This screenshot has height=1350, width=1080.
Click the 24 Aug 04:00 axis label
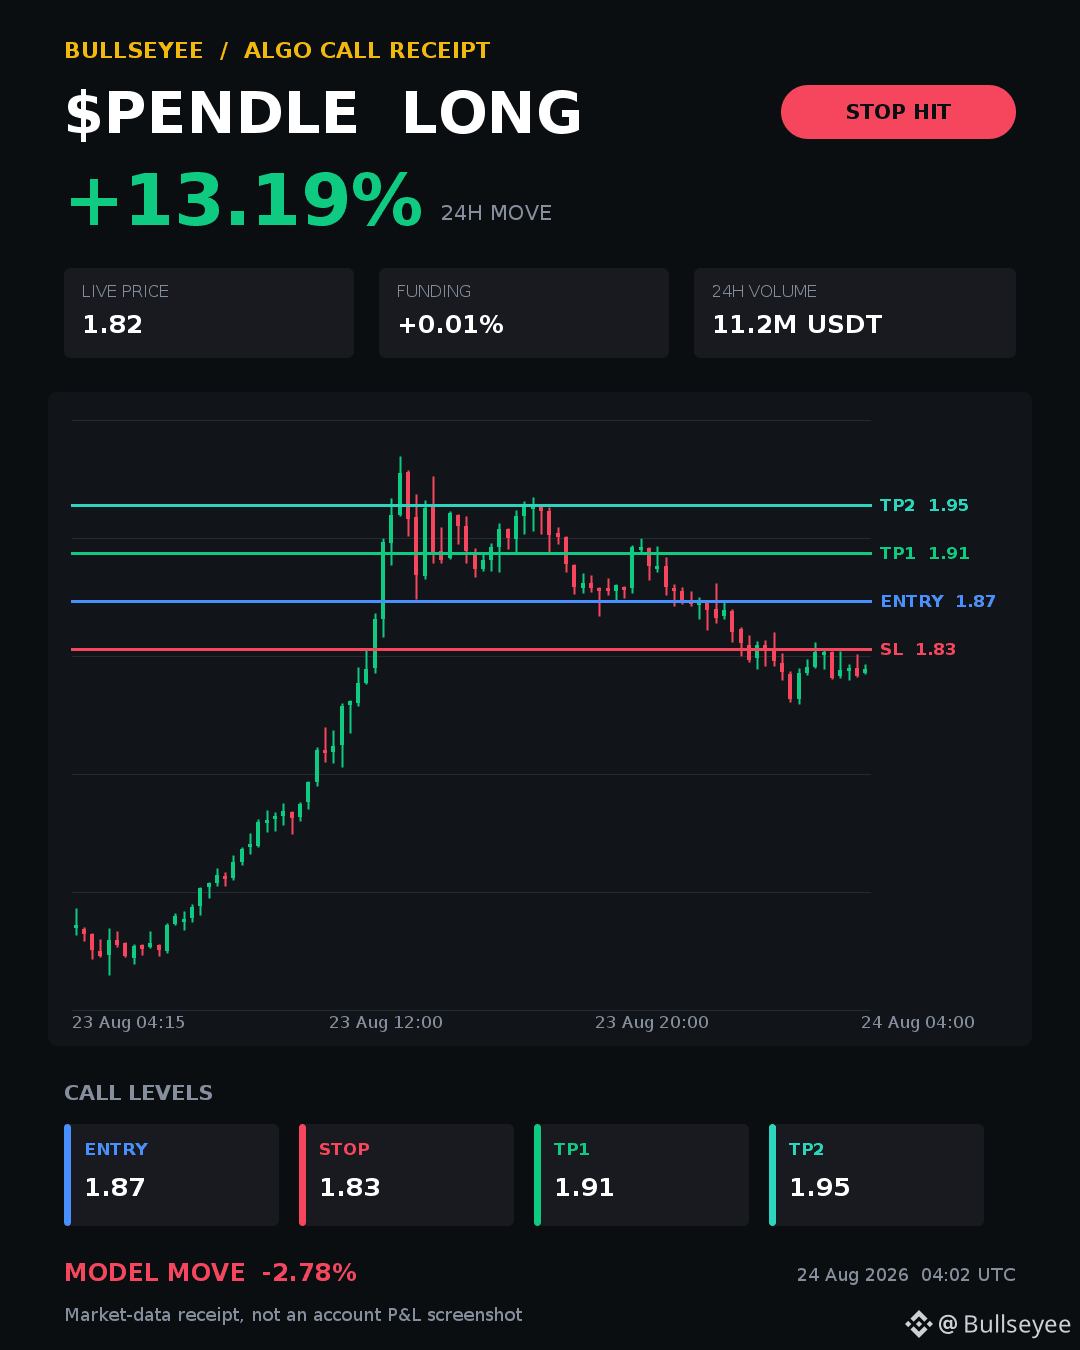pos(918,1022)
